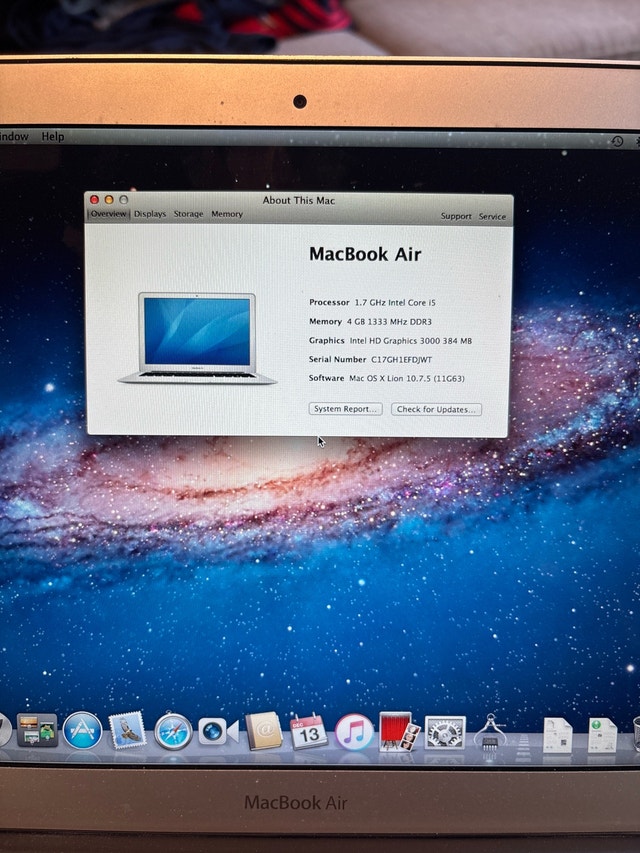The height and width of the screenshot is (853, 640).
Task: Open System Information chip icon in the Dock
Action: coord(490,732)
